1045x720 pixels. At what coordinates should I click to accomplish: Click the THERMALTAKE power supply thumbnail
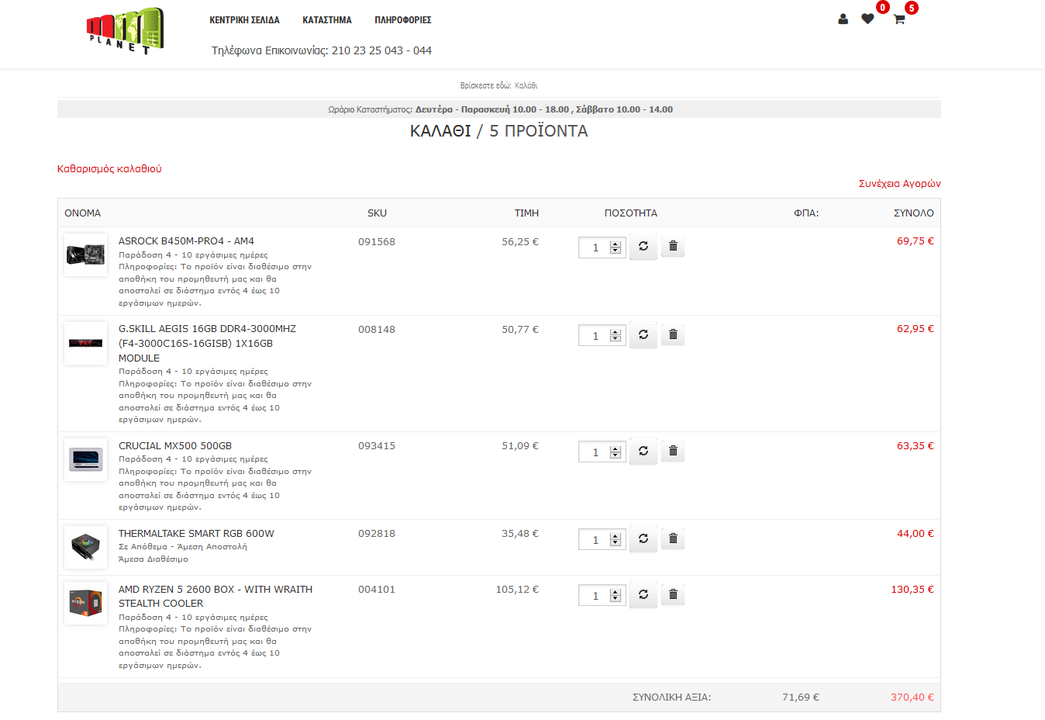click(85, 547)
